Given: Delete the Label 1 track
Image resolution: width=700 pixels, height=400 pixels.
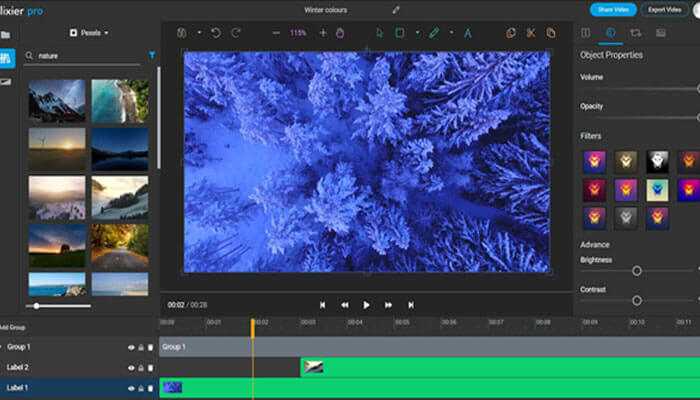Looking at the screenshot, I should pyautogui.click(x=150, y=388).
